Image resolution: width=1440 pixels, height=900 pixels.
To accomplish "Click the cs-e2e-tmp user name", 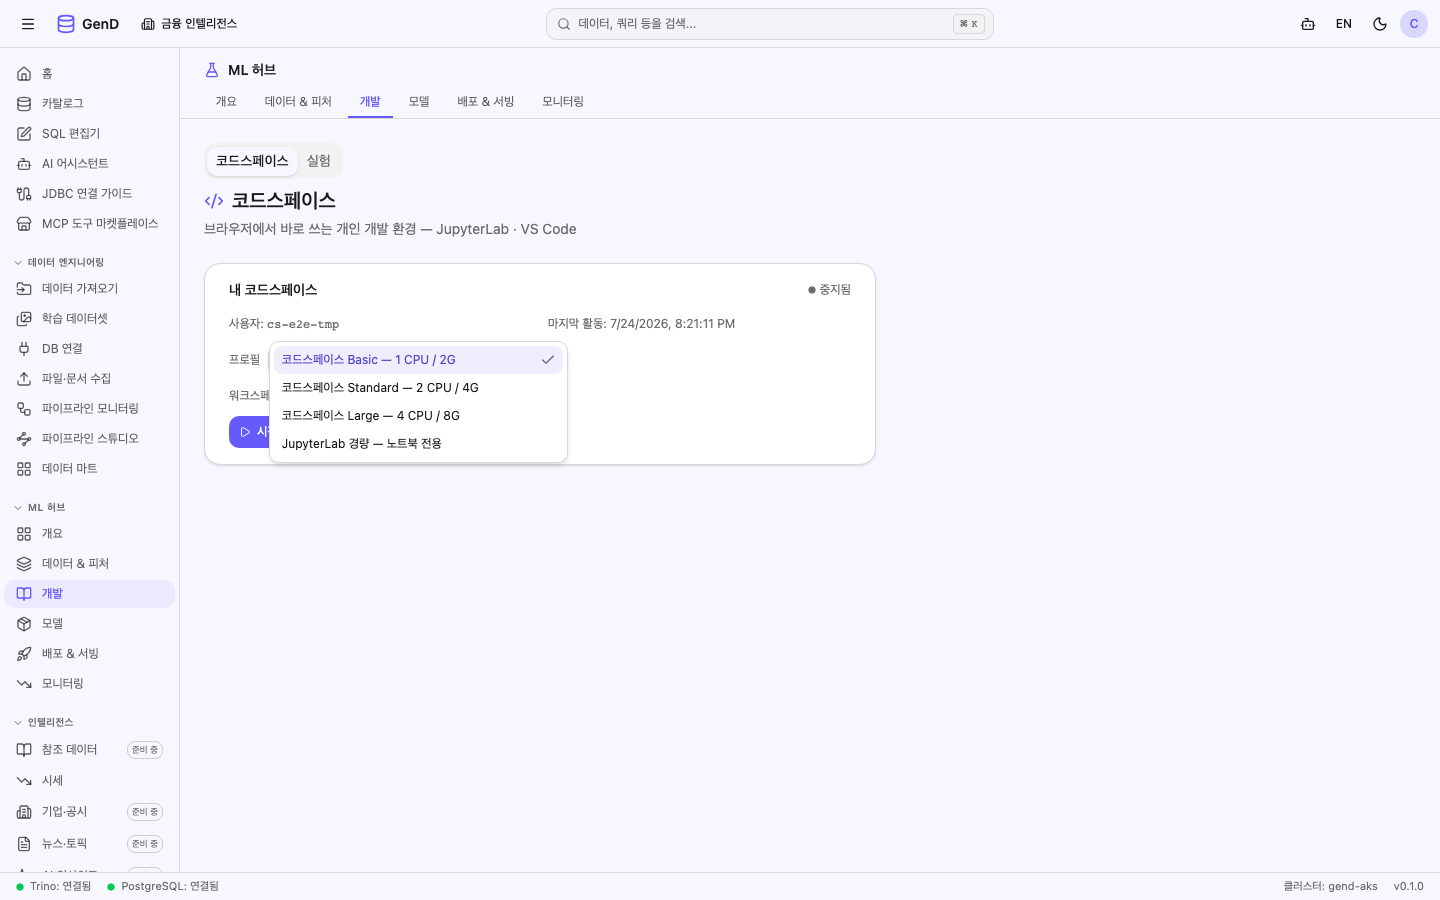I will [303, 325].
